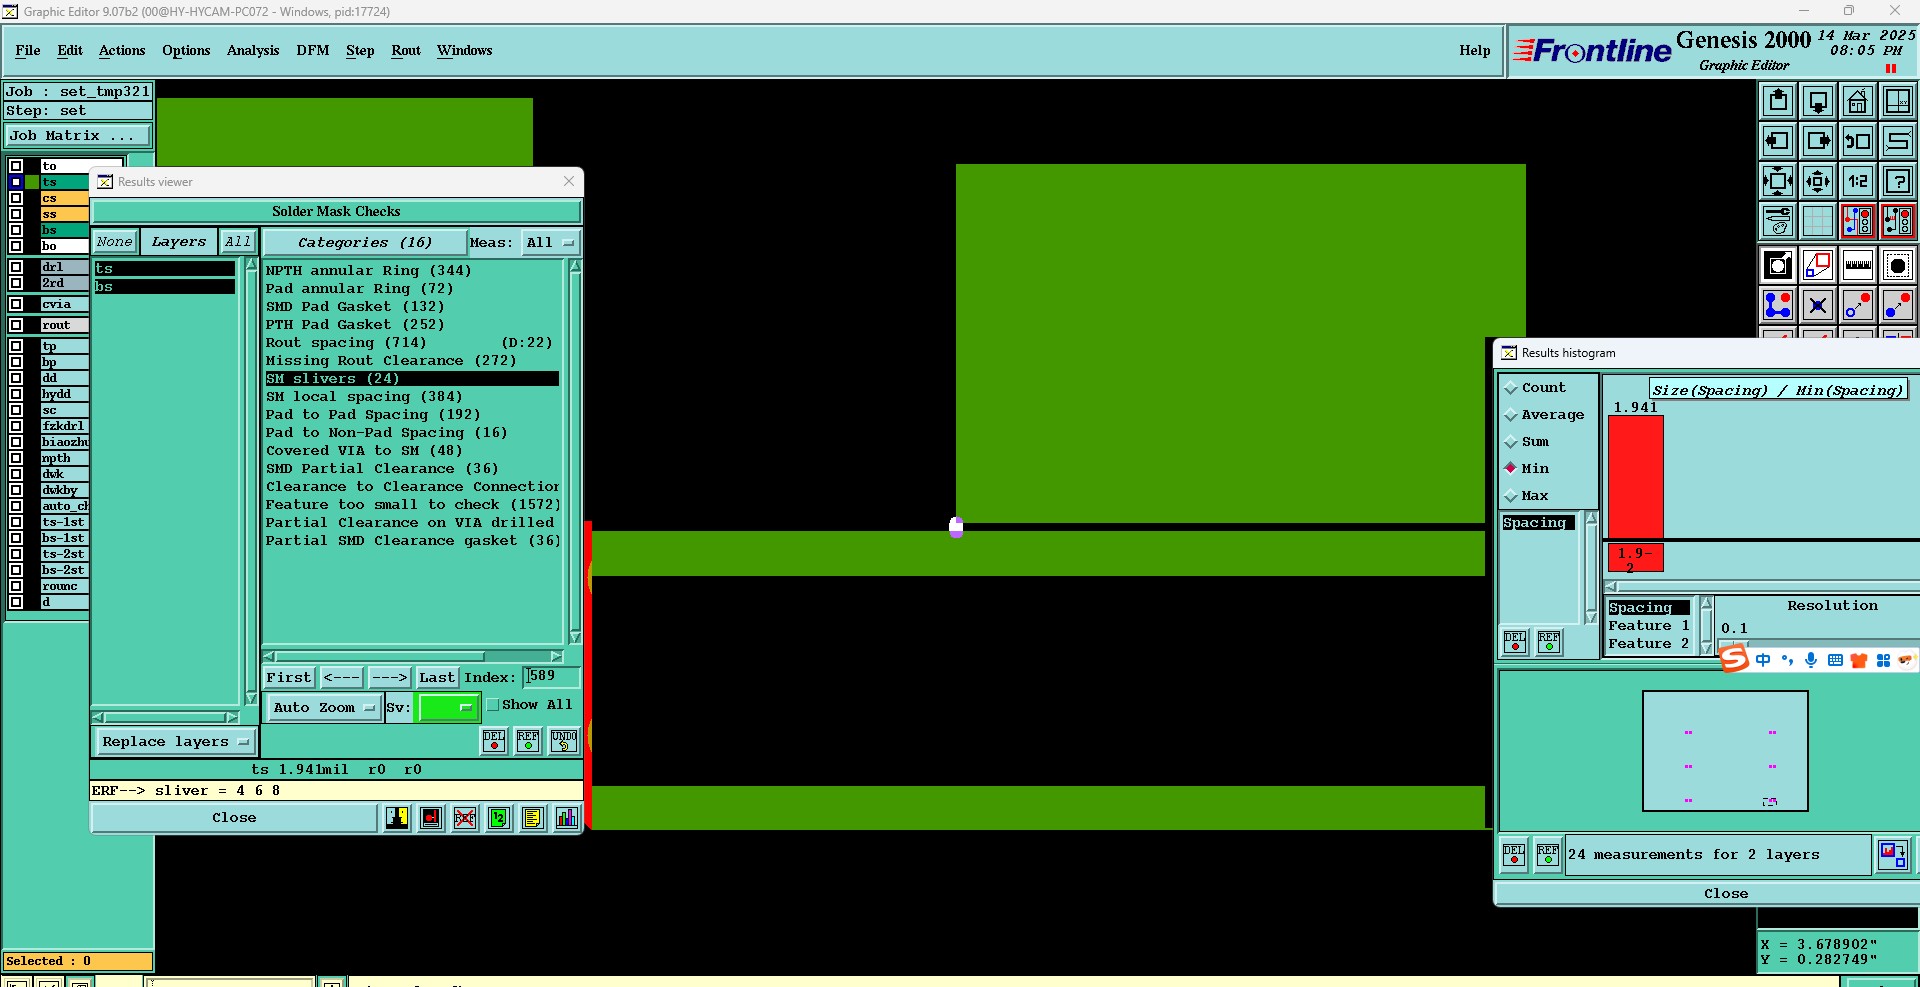The height and width of the screenshot is (987, 1920).
Task: Click REF icon beside '24 measurements for 2 layers'
Action: coord(1548,855)
